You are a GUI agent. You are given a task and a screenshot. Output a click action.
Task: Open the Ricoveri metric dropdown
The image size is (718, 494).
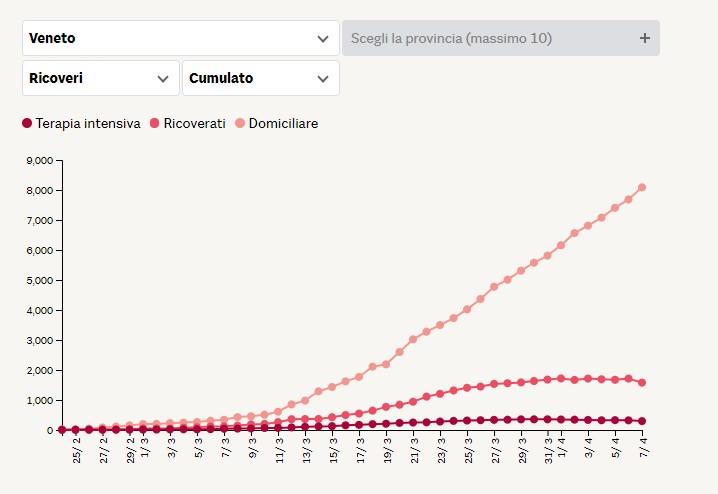(100, 78)
